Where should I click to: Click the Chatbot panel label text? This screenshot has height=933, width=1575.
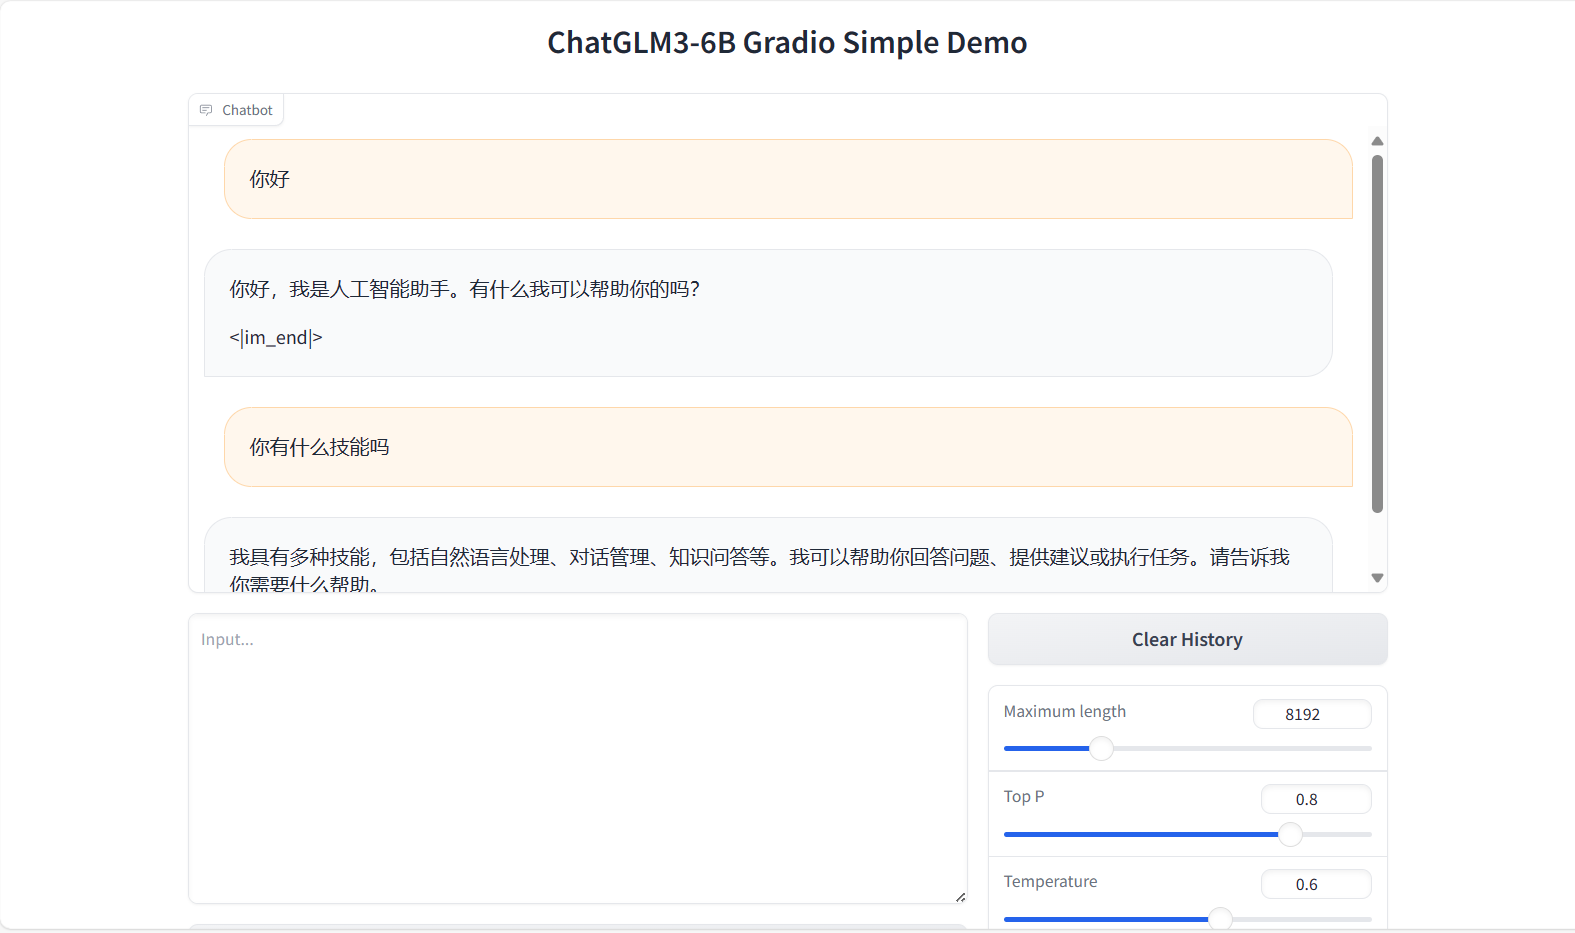[x=247, y=110]
